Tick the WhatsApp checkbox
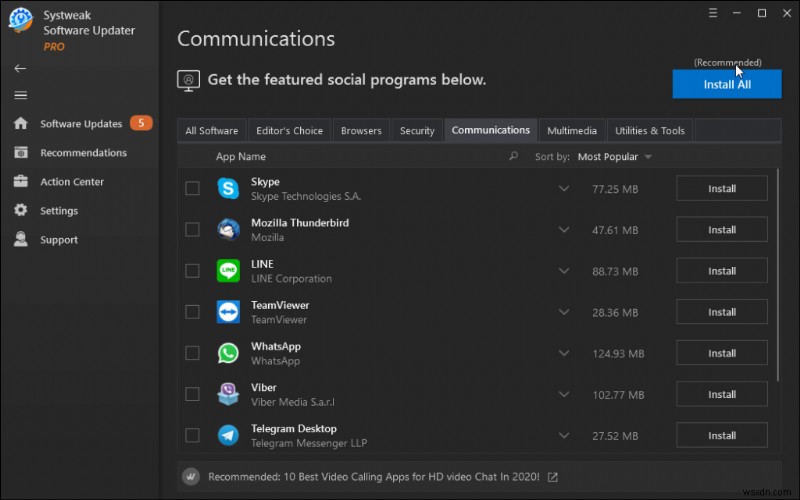The height and width of the screenshot is (500, 800). coord(192,353)
